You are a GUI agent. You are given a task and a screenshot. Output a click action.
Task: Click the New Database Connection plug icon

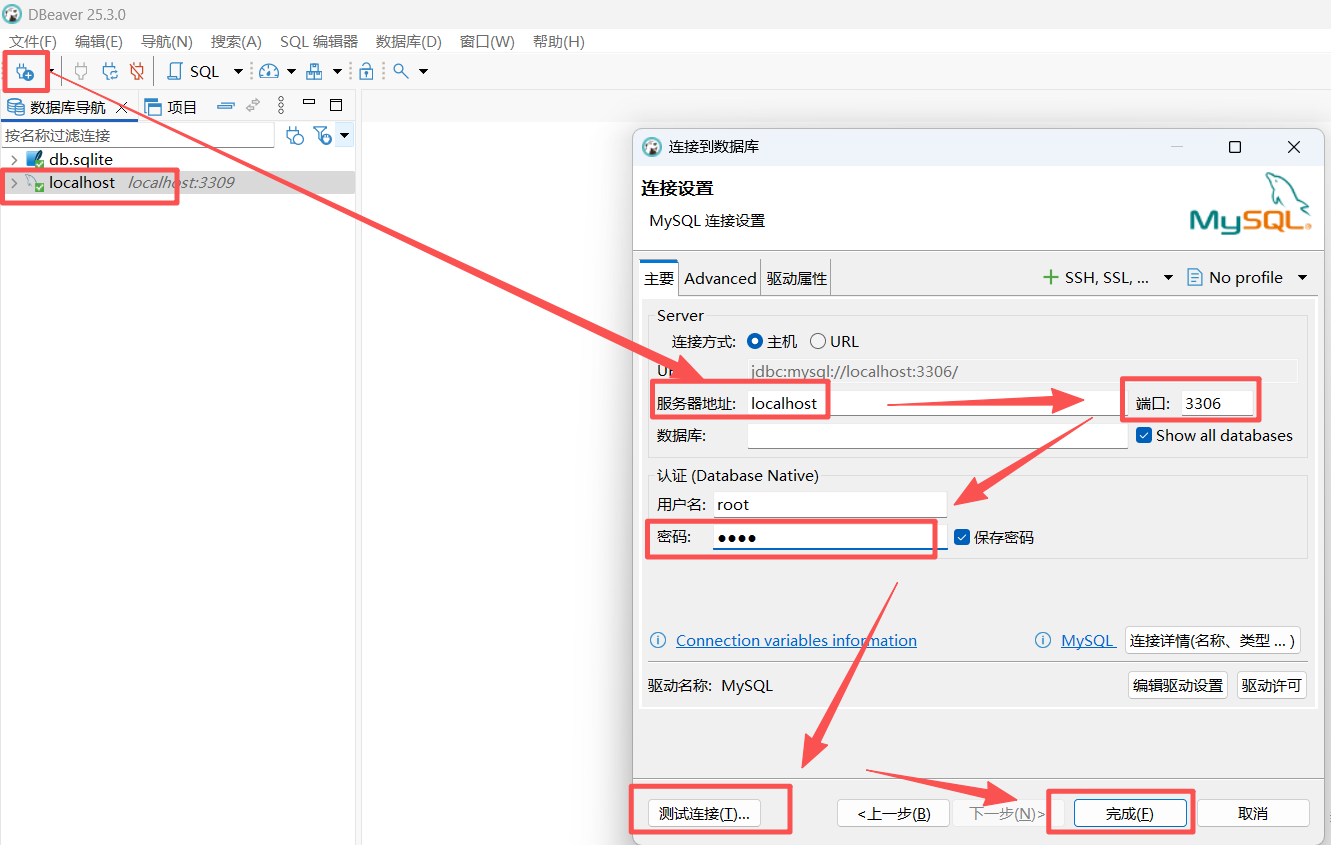click(24, 72)
